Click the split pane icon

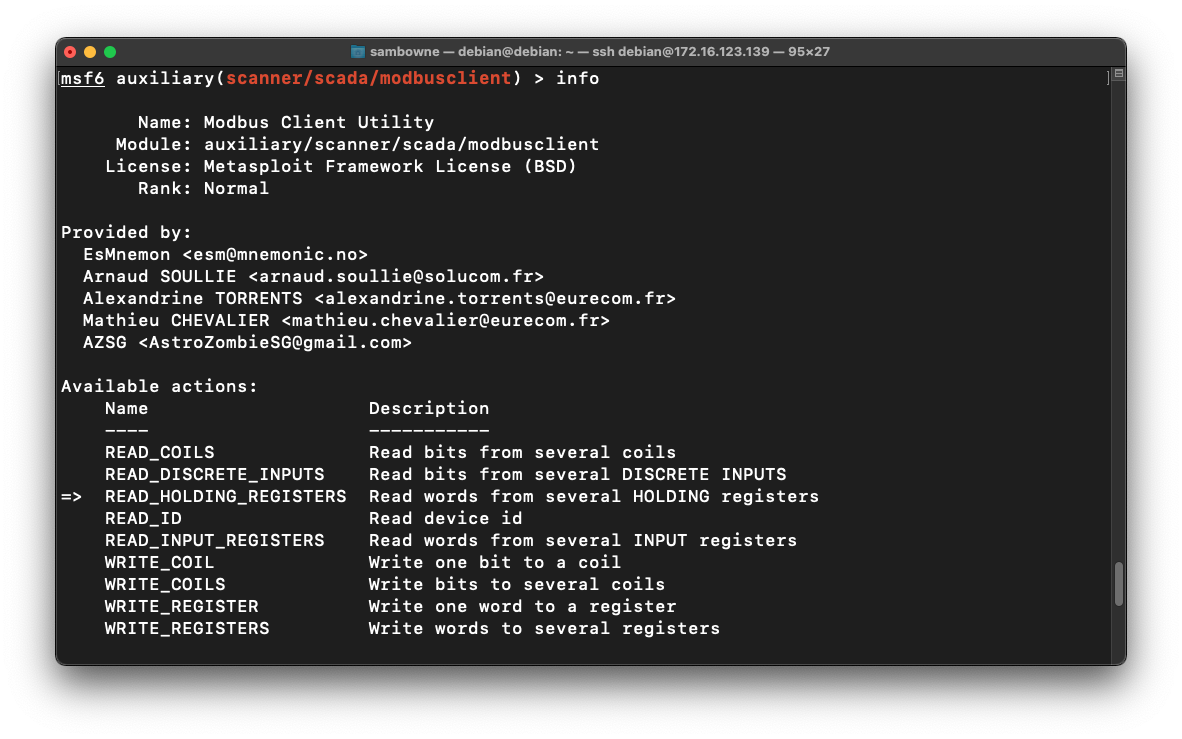1119,74
